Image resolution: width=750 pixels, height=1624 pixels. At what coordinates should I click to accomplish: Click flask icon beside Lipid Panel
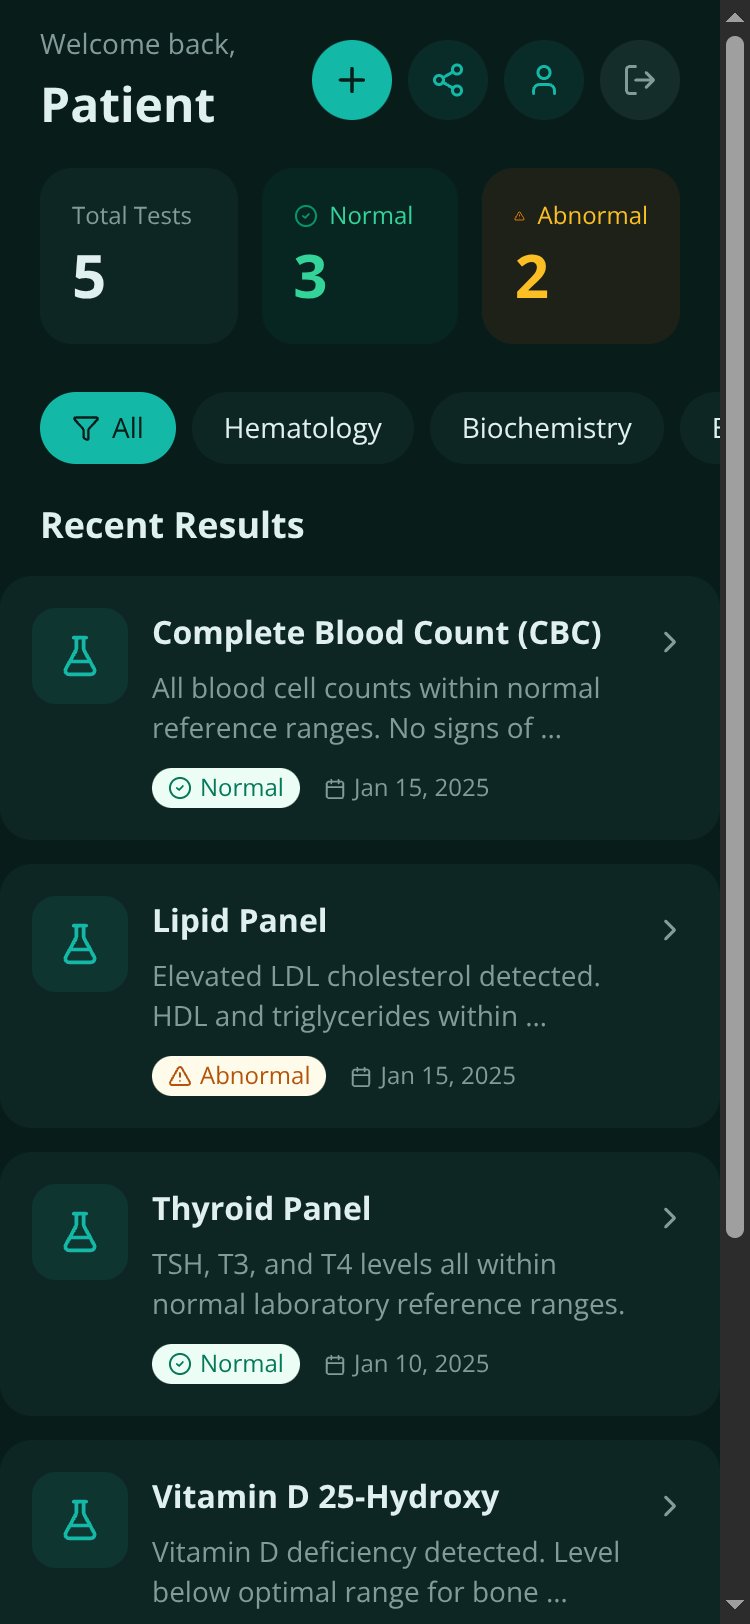(80, 944)
